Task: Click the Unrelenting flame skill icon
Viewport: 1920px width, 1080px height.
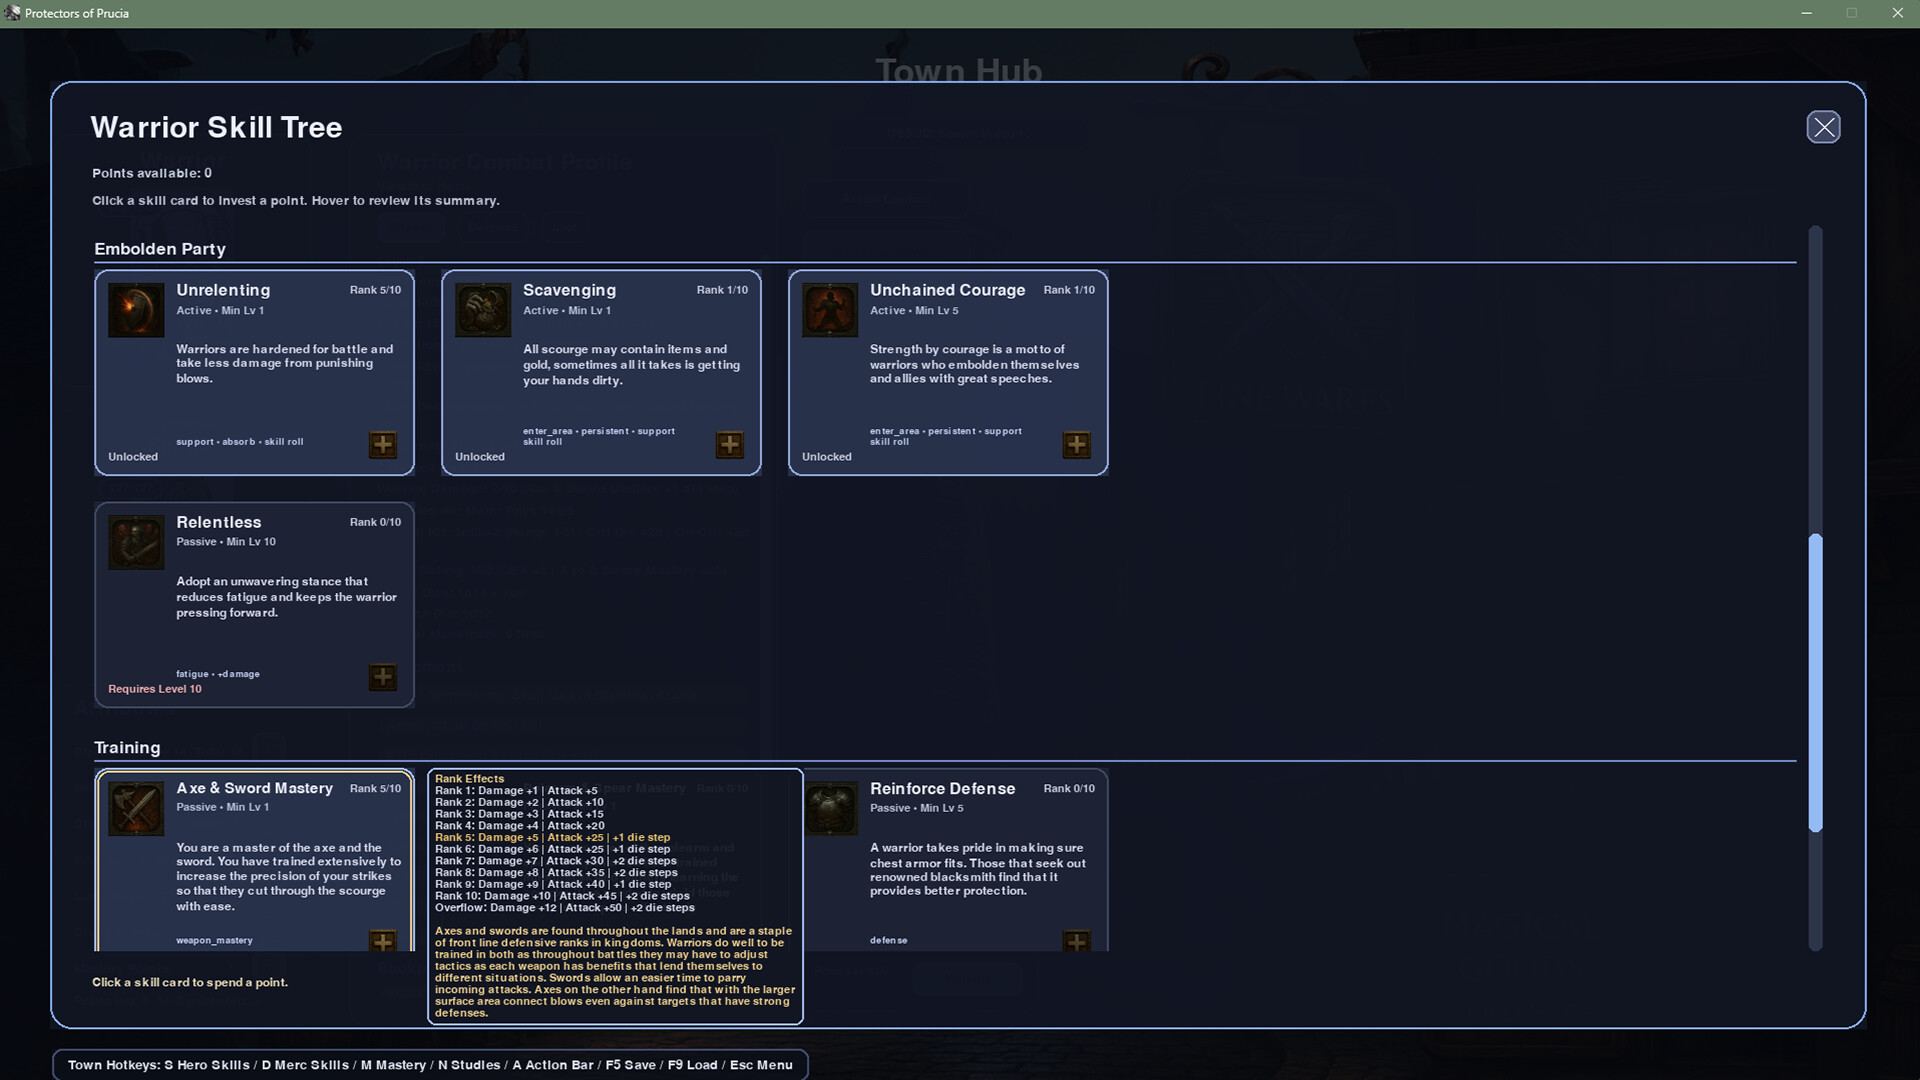Action: pos(136,310)
